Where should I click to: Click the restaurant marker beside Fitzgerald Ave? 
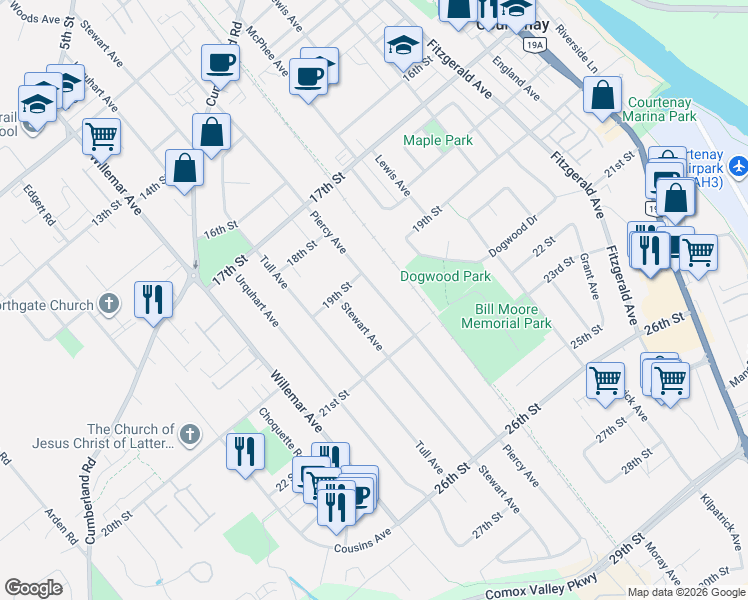tap(650, 251)
